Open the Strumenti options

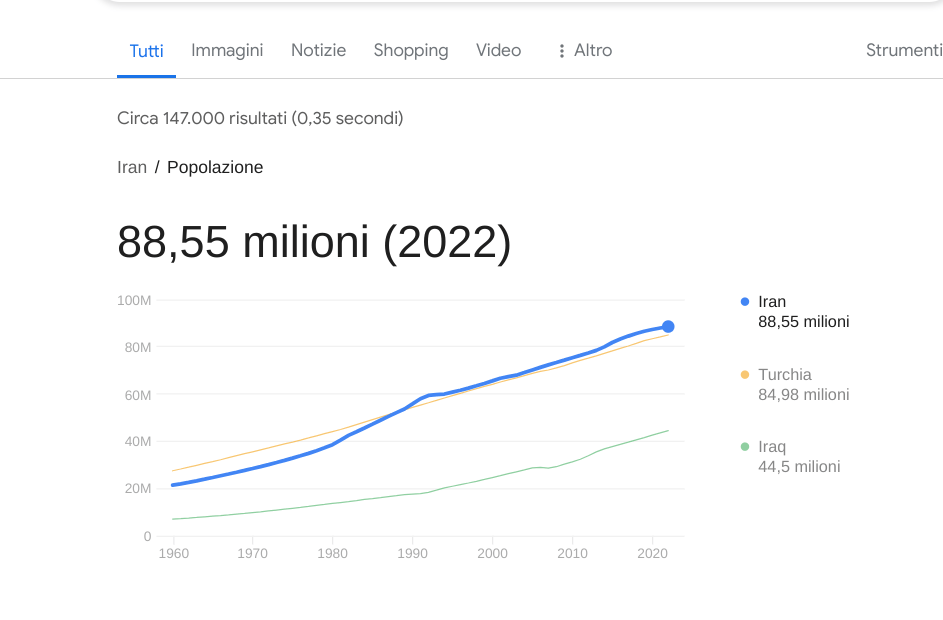tap(903, 50)
